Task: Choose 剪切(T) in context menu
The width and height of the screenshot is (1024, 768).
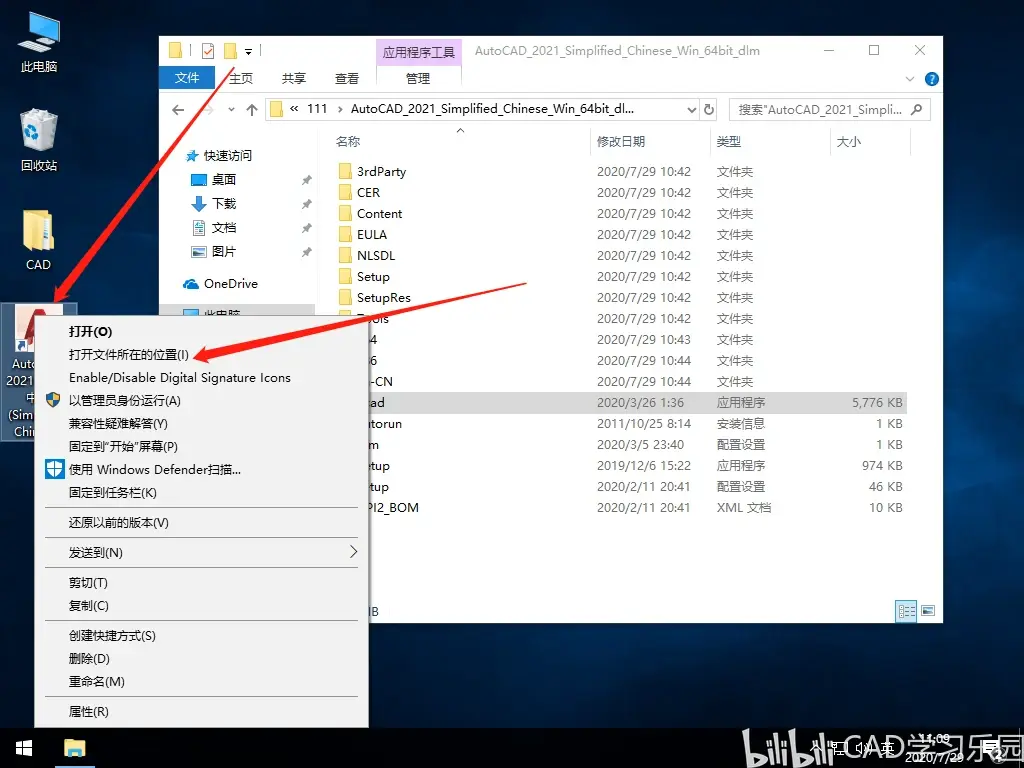Action: [x=201, y=583]
